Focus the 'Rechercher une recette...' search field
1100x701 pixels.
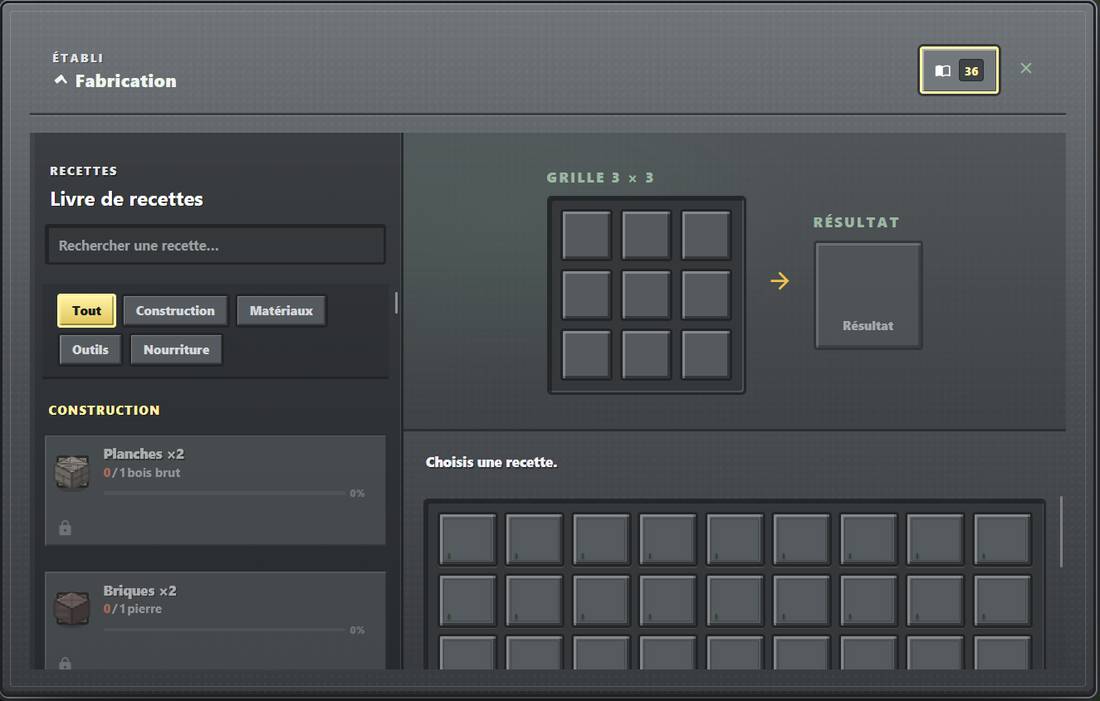click(x=215, y=245)
